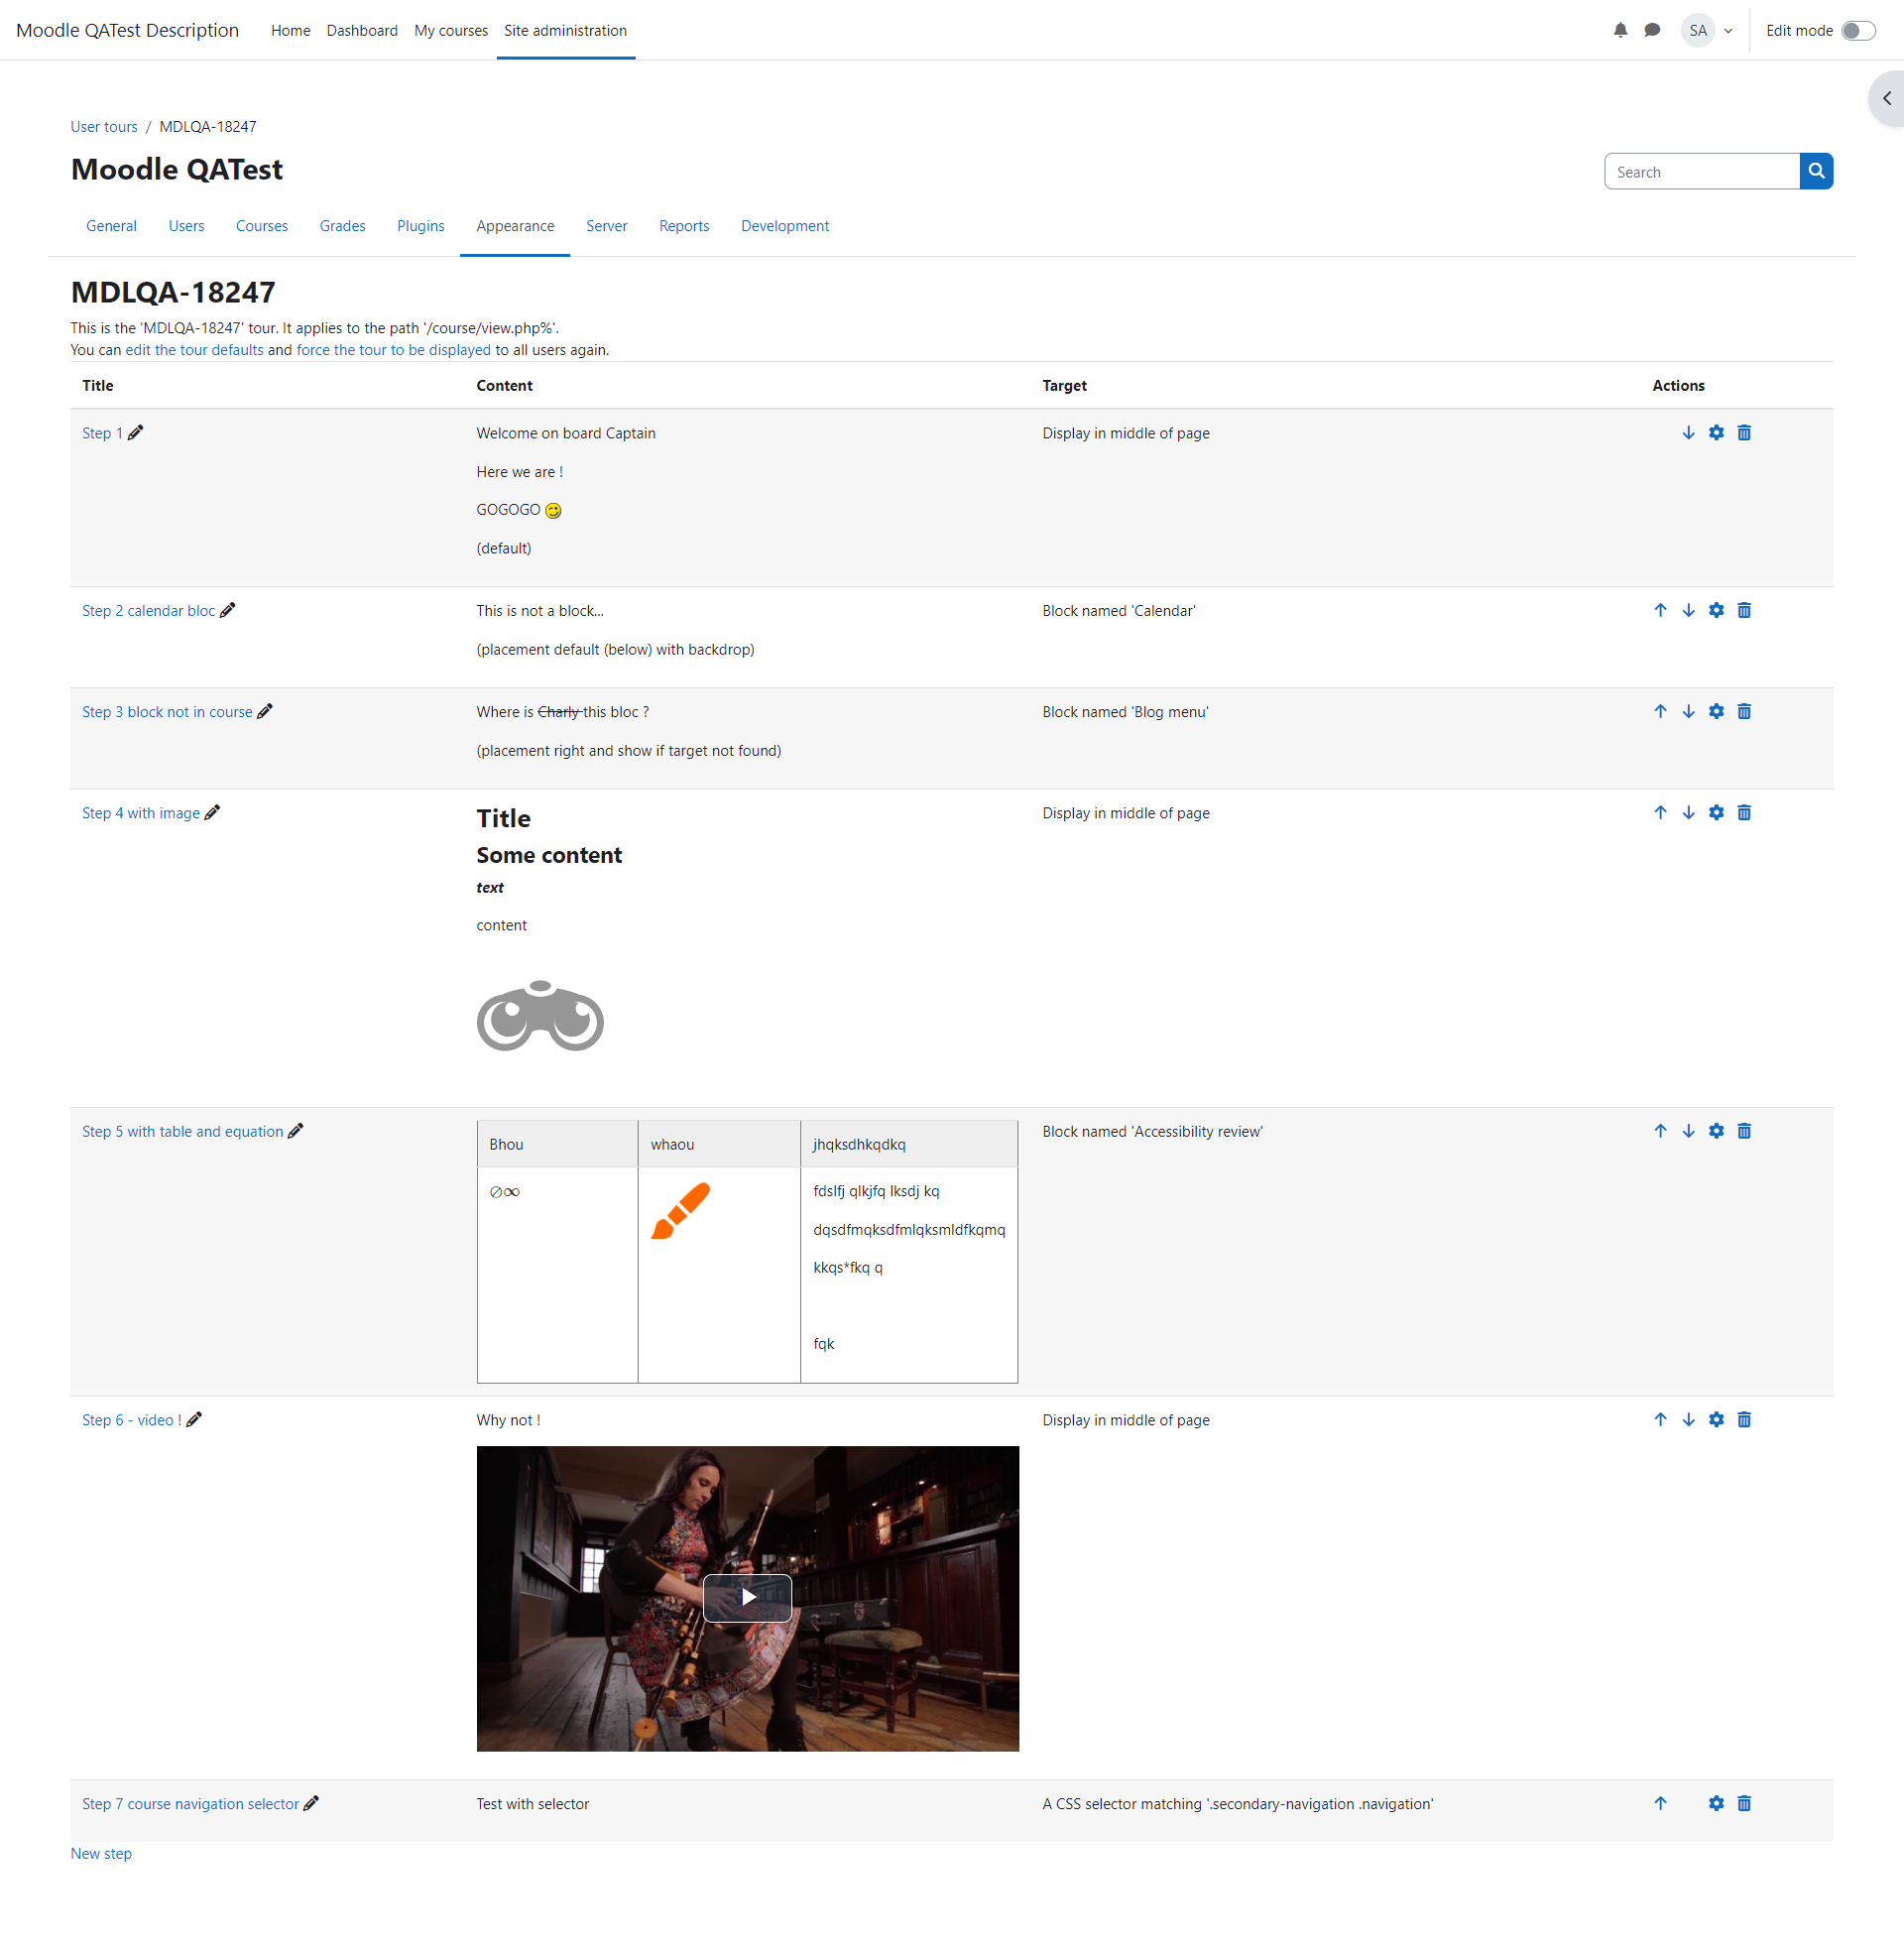Play the bagpipe video
Image resolution: width=1904 pixels, height=1952 pixels.
(x=747, y=1597)
